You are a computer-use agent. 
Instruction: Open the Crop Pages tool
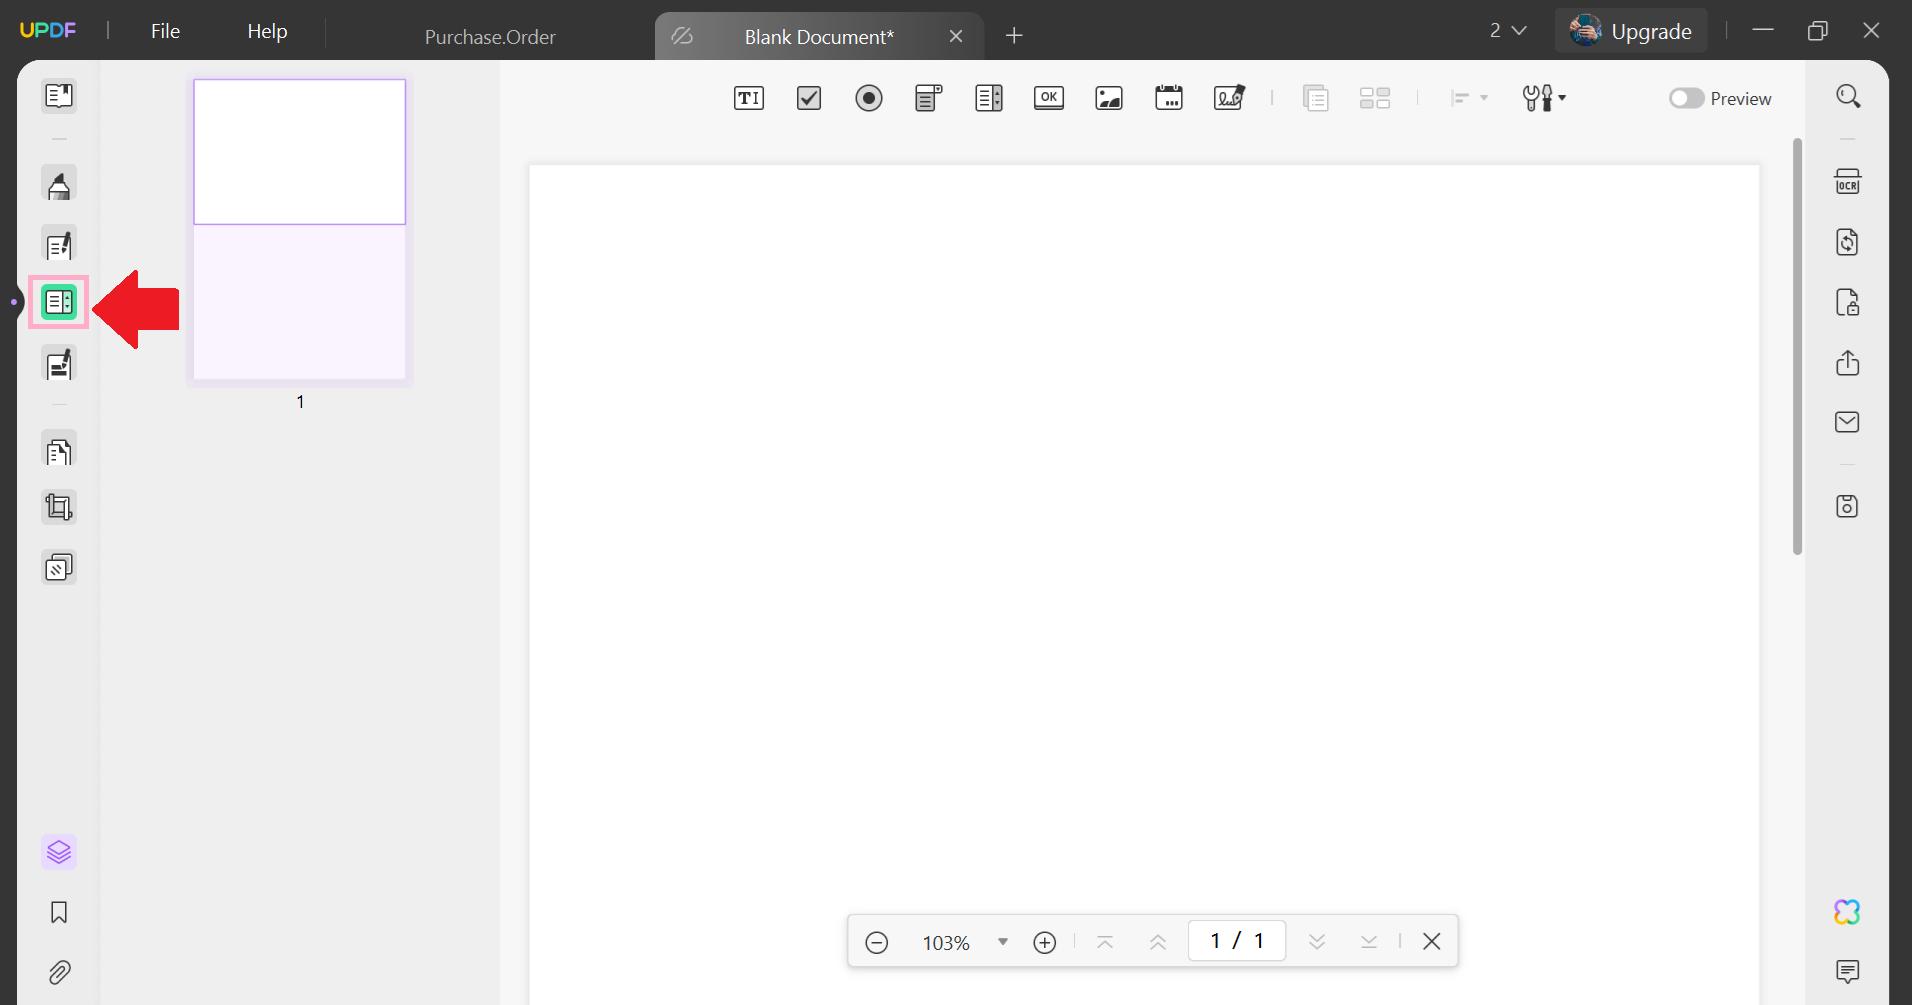59,508
